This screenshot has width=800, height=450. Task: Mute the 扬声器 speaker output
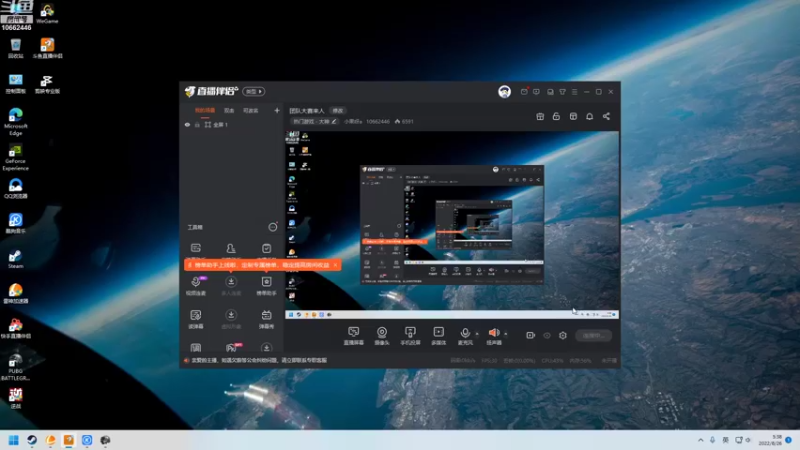click(x=494, y=336)
